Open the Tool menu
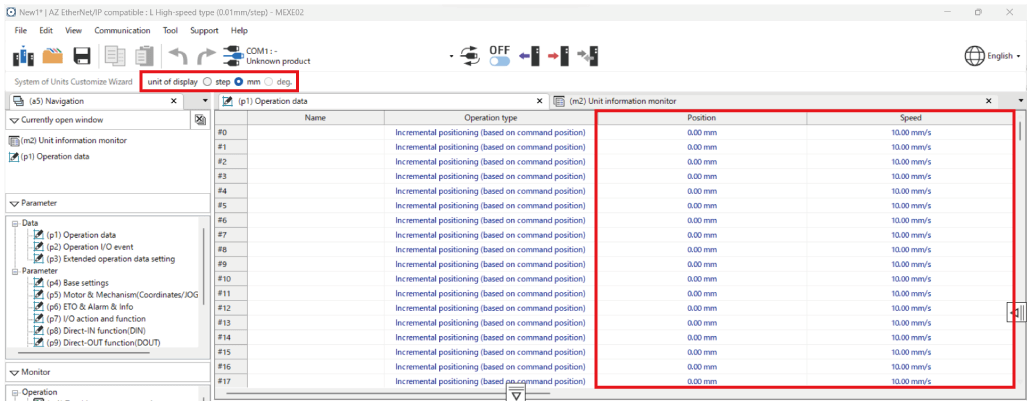Screen dimensions: 1032x405 170,30
